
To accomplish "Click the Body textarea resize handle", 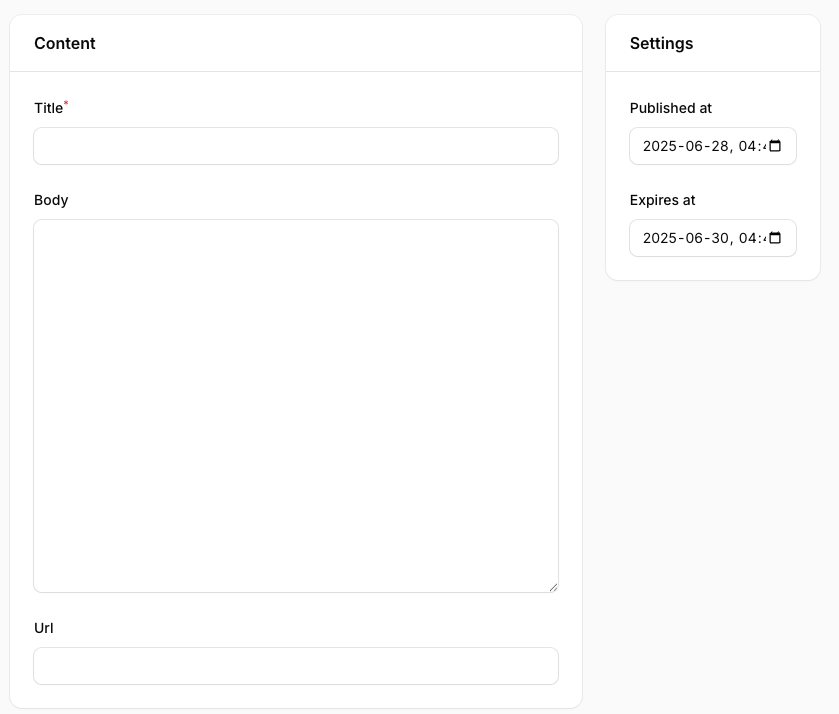I will tap(552, 587).
